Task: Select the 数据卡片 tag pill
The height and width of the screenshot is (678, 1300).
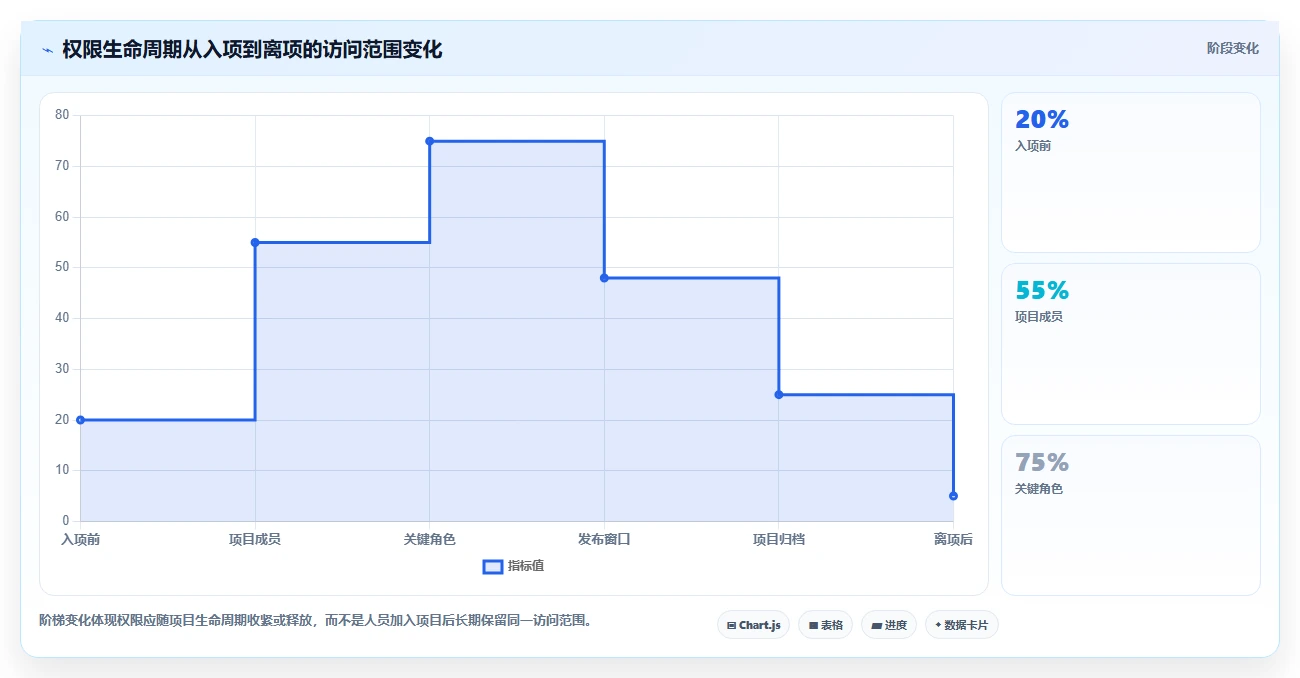Action: click(961, 625)
